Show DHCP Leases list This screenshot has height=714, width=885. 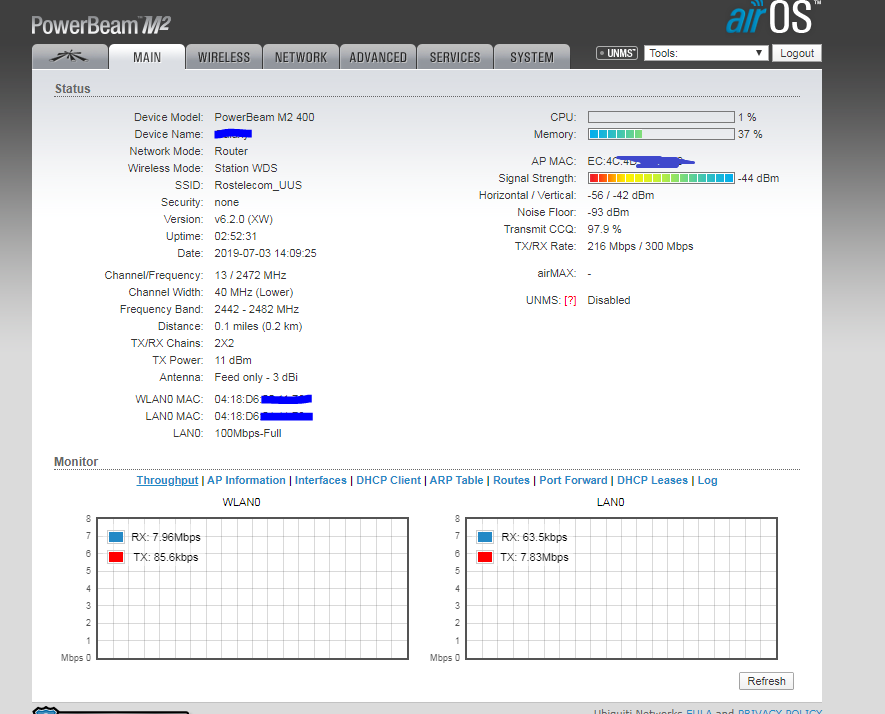coord(652,480)
